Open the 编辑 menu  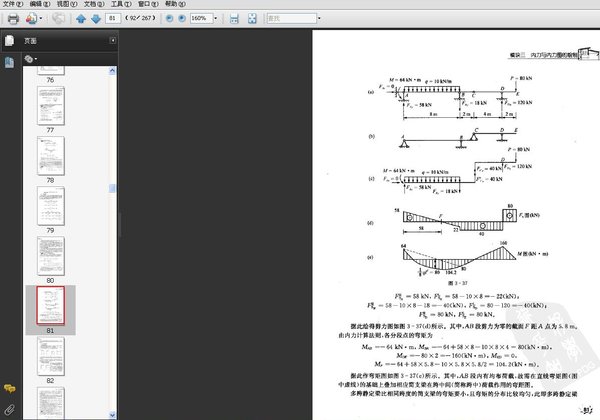pos(40,4)
